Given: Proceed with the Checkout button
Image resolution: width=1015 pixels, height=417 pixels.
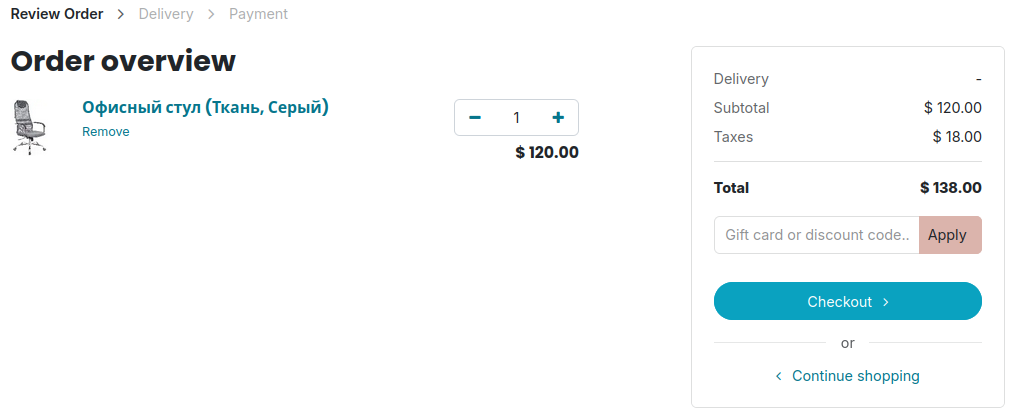Looking at the screenshot, I should coord(847,301).
